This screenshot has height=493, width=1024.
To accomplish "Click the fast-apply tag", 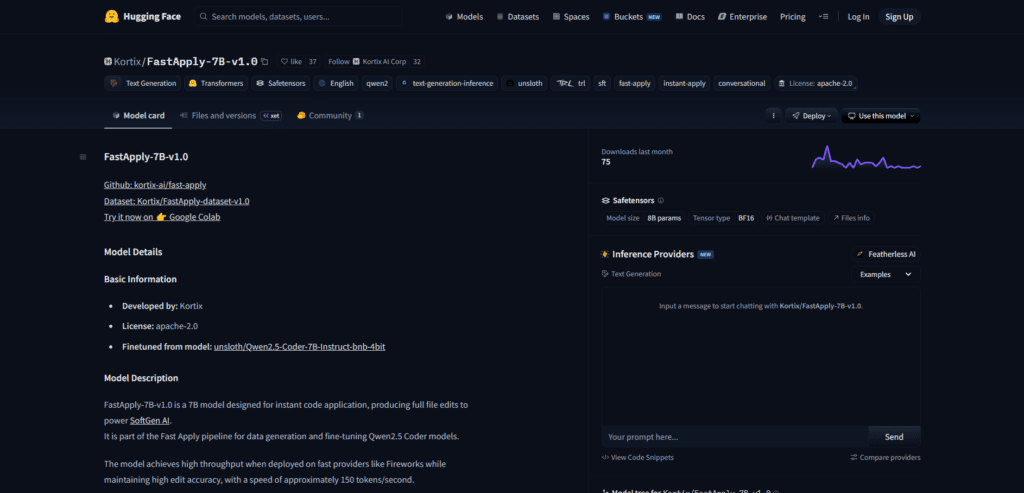I will pyautogui.click(x=635, y=83).
